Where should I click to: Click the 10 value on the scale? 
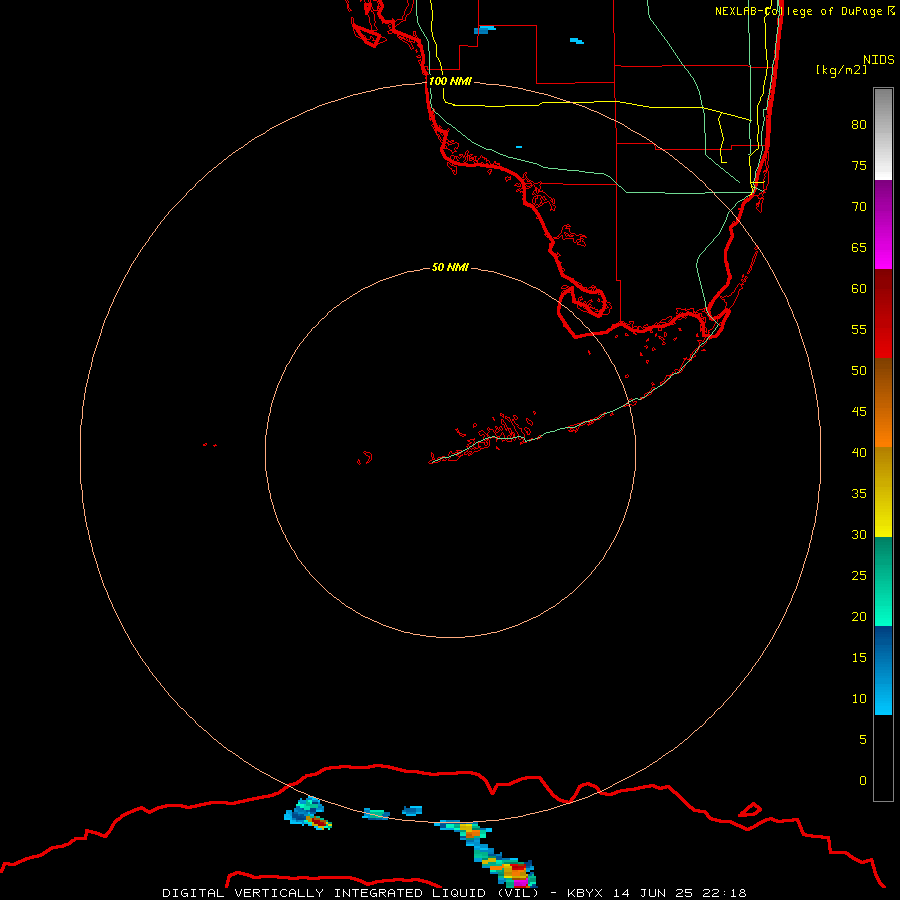859,699
